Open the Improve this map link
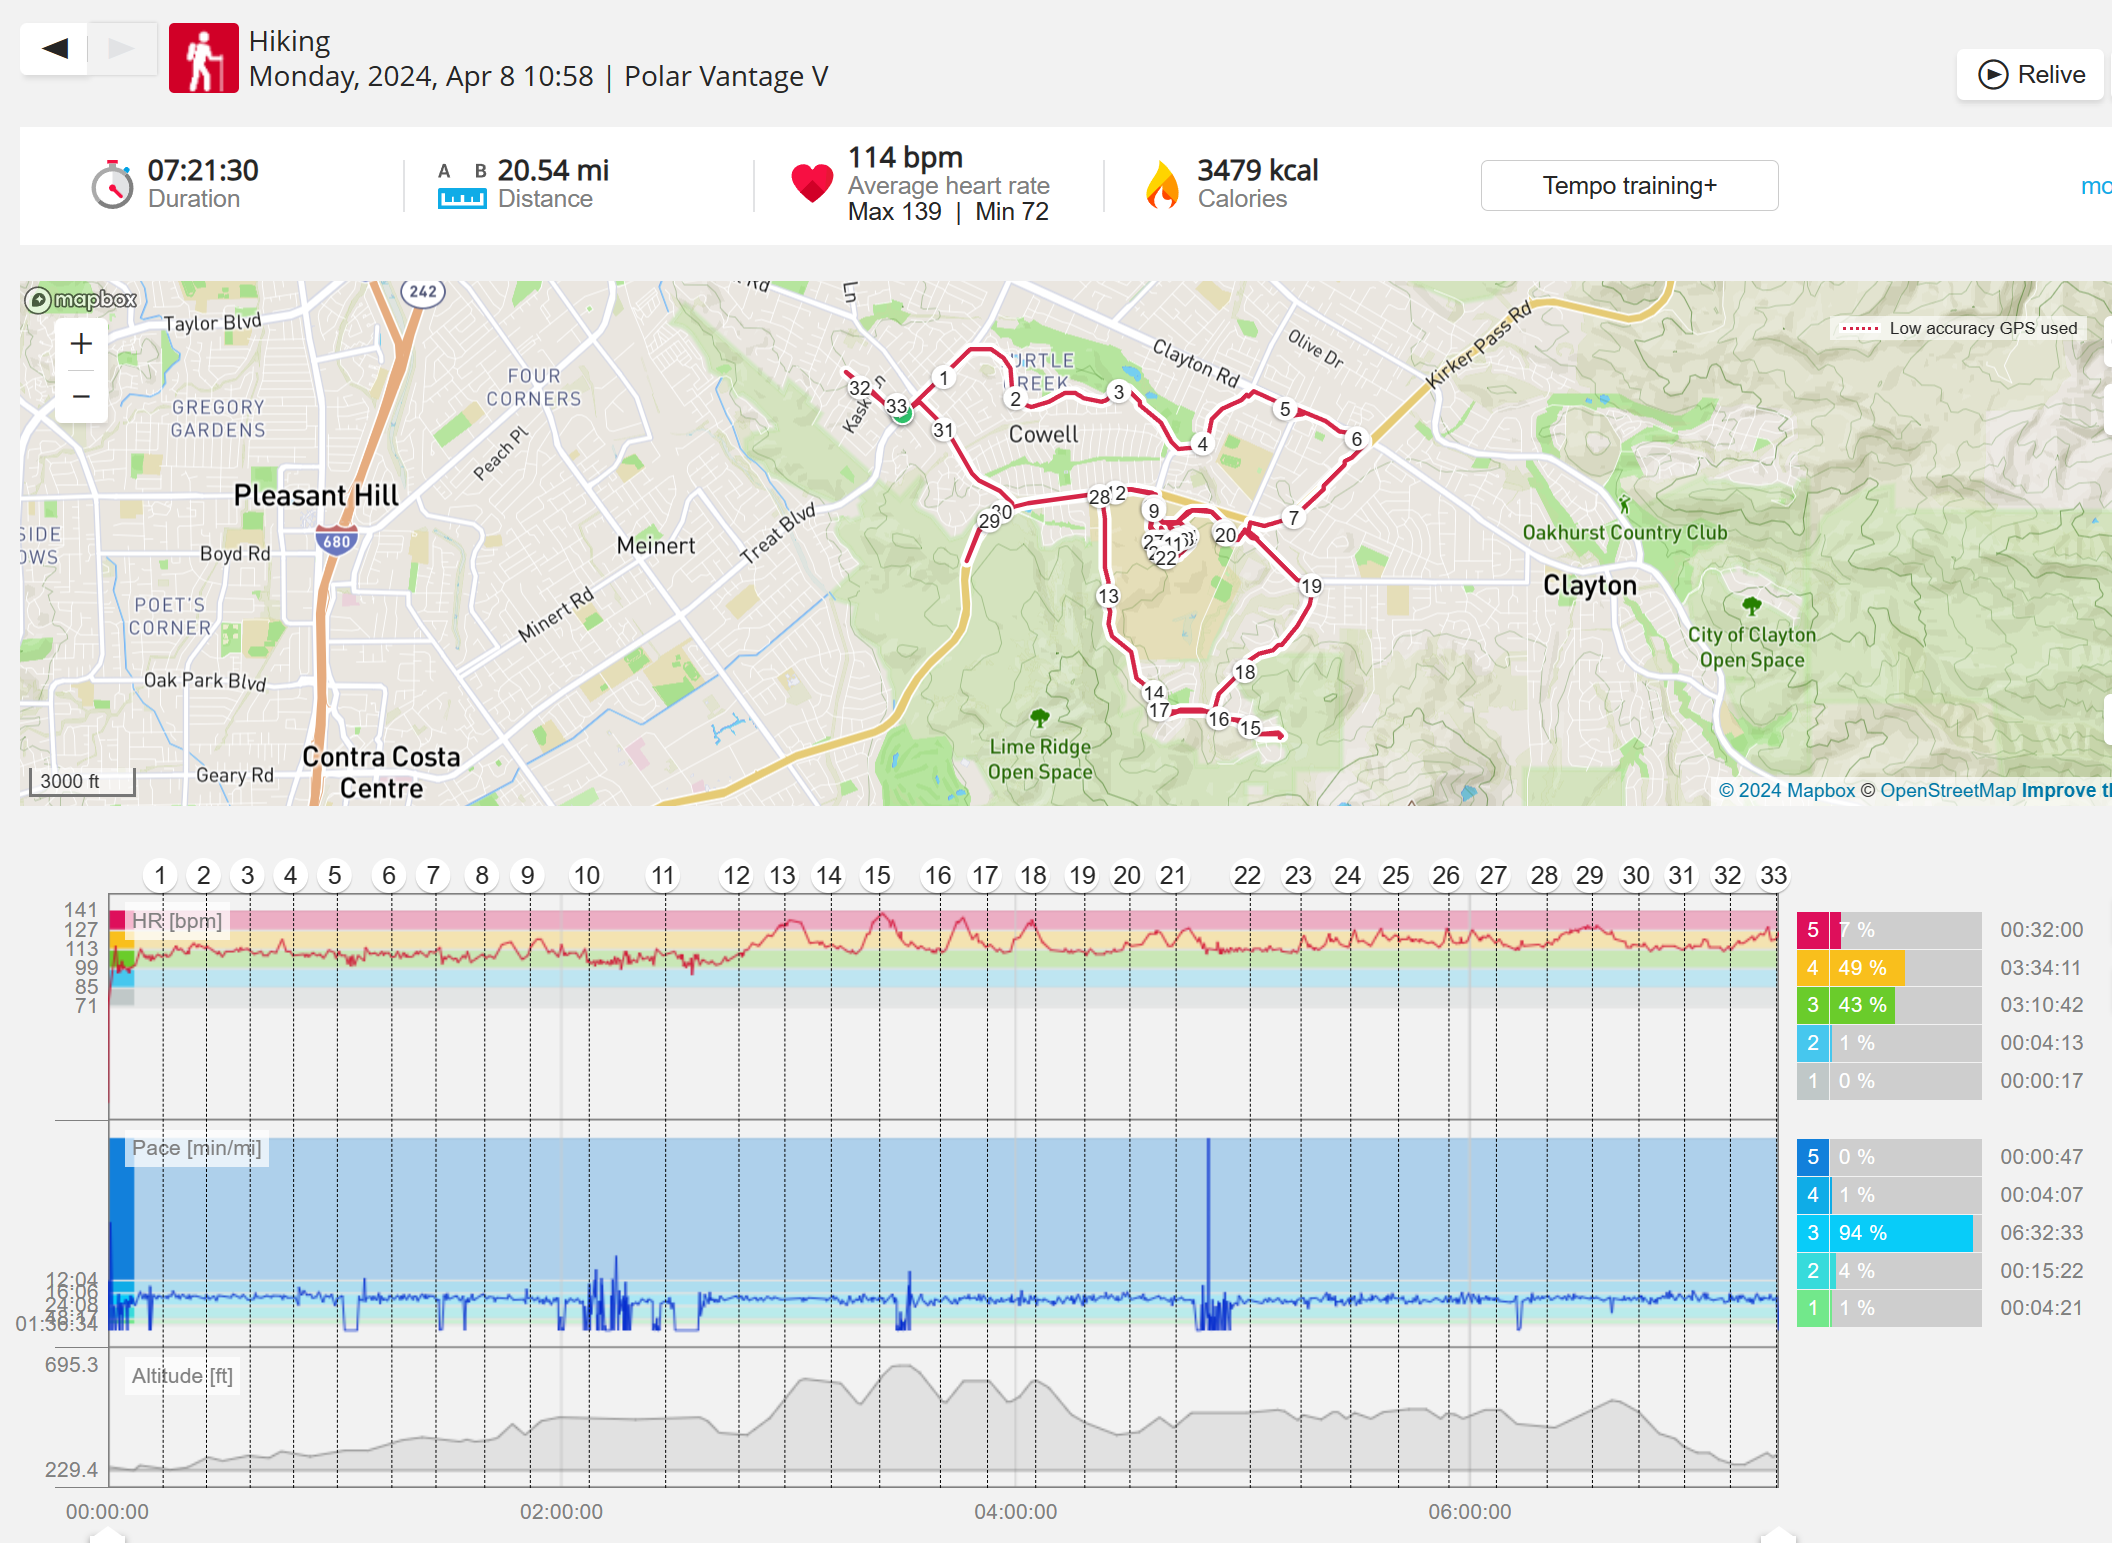 point(2065,791)
